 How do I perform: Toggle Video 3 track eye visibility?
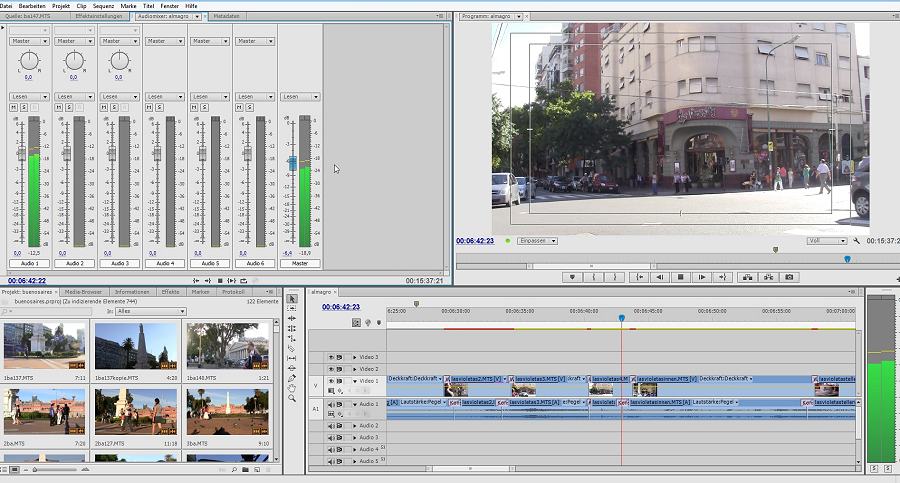[x=331, y=357]
